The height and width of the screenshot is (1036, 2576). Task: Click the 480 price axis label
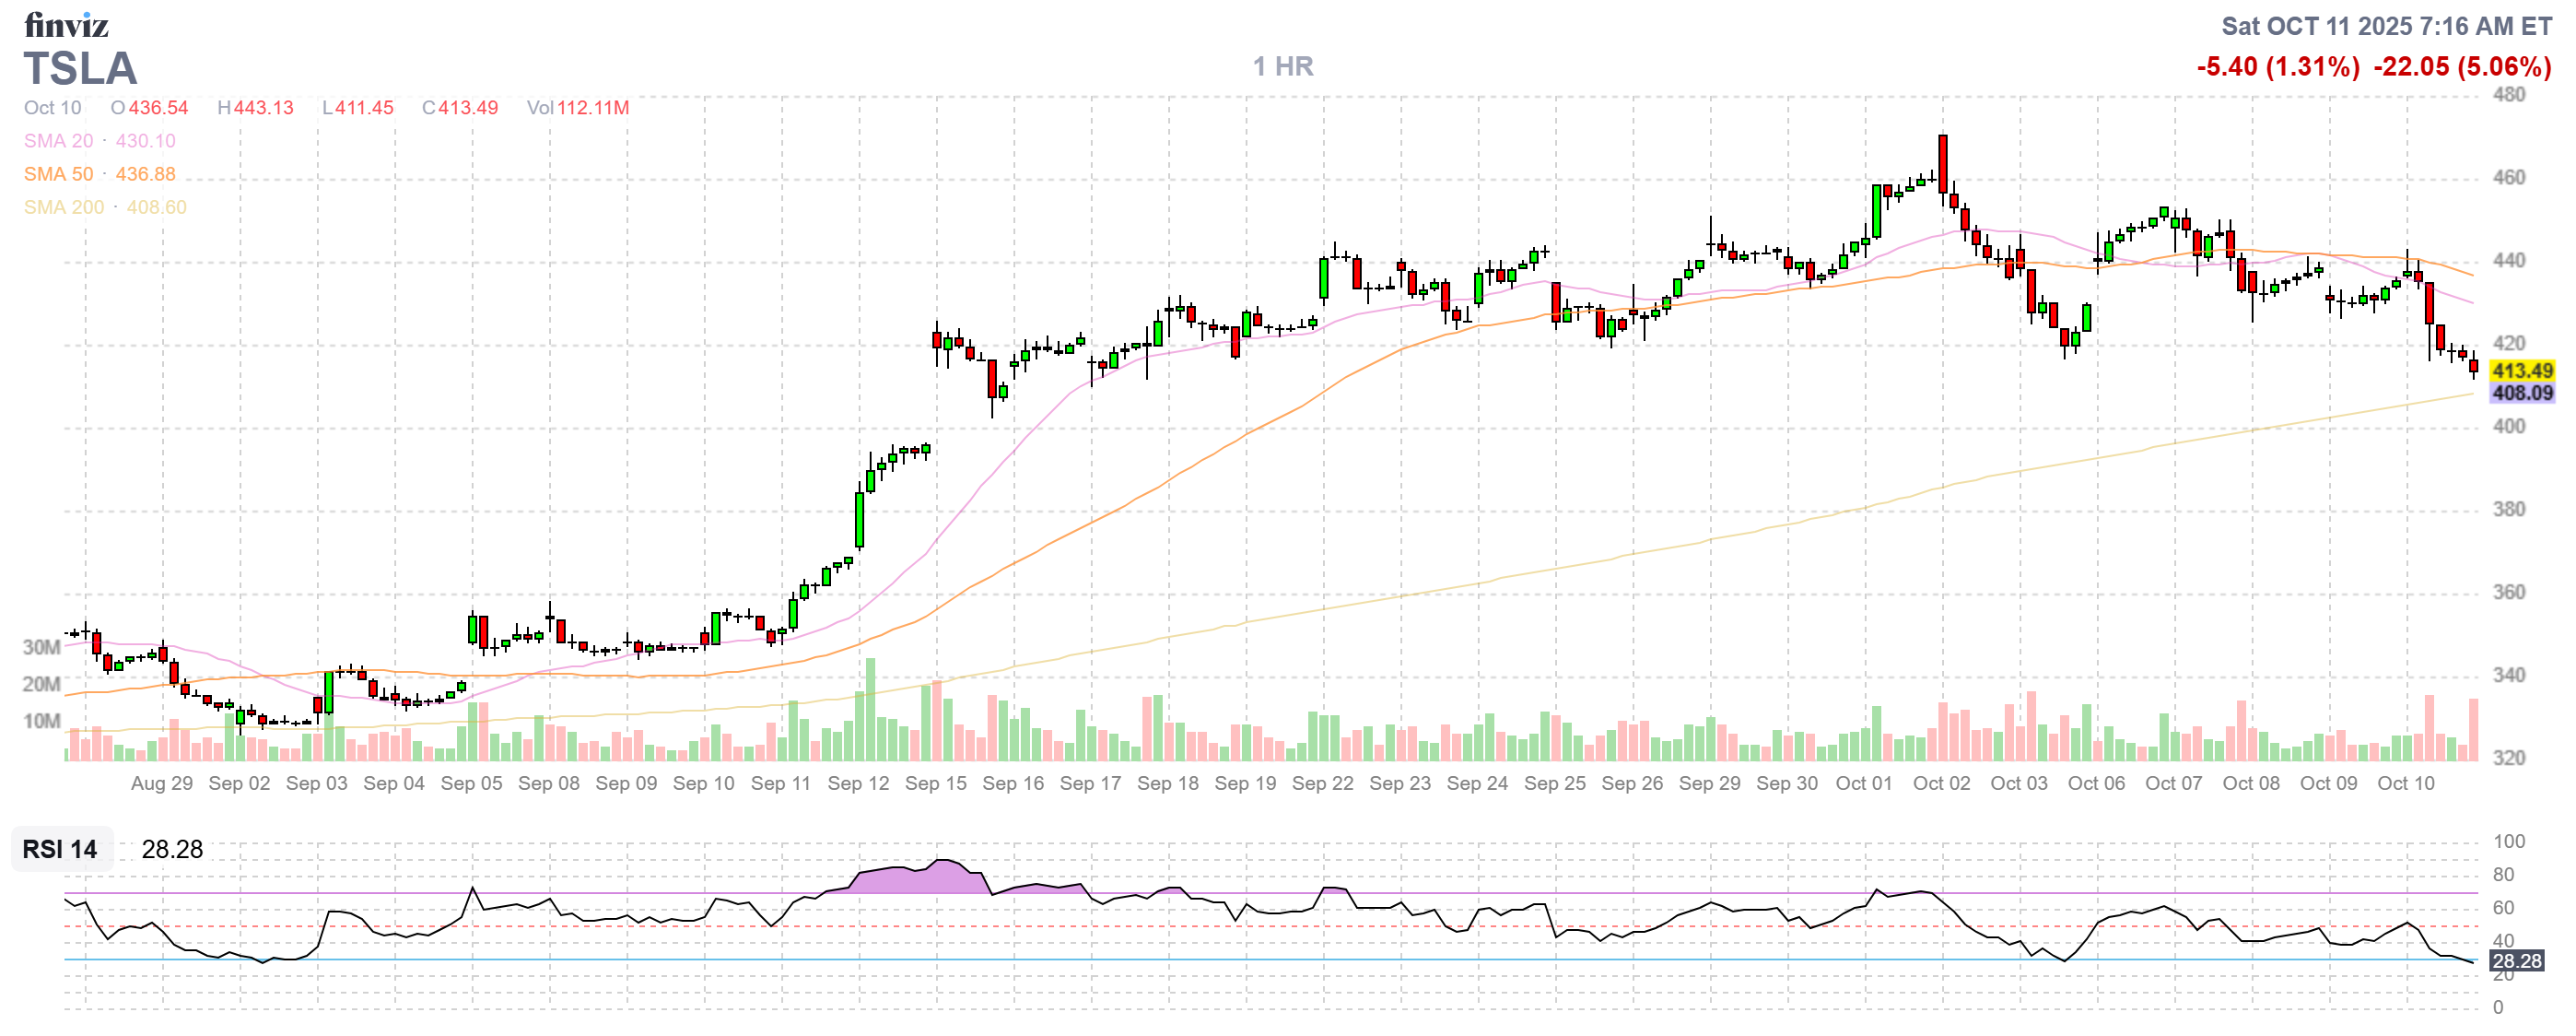[x=2508, y=95]
